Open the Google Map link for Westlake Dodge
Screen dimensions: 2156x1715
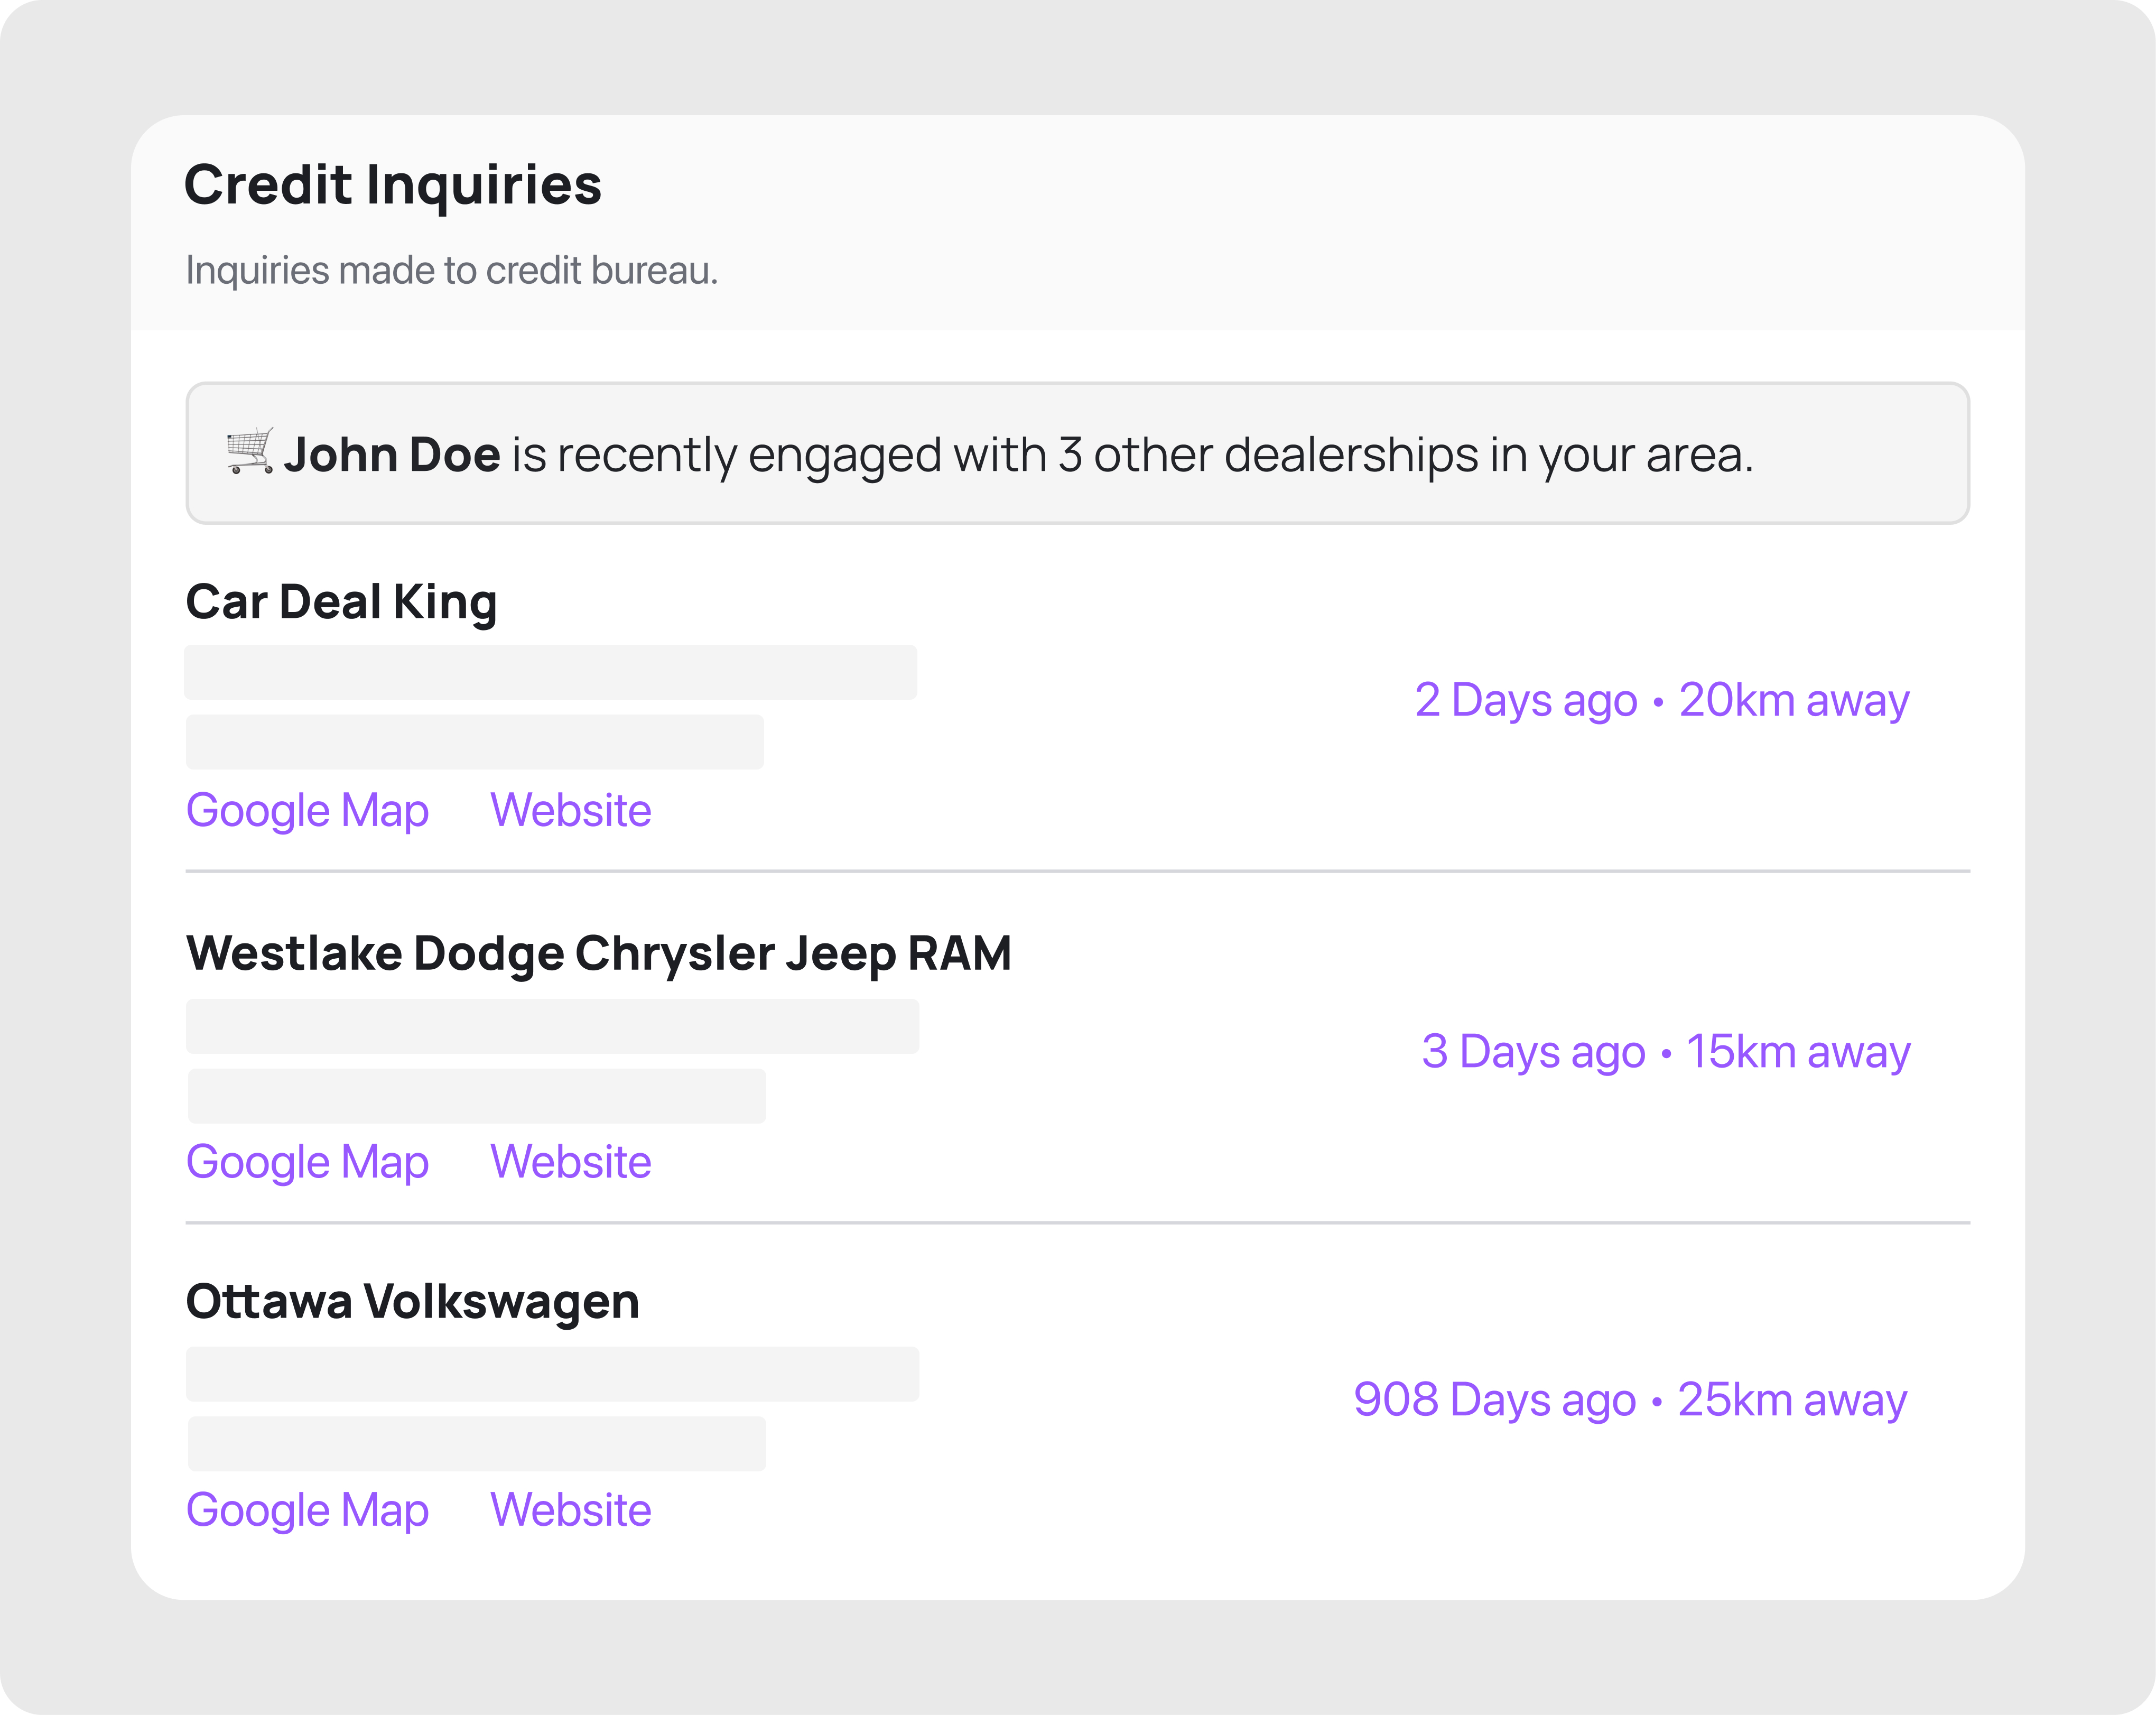[307, 1162]
